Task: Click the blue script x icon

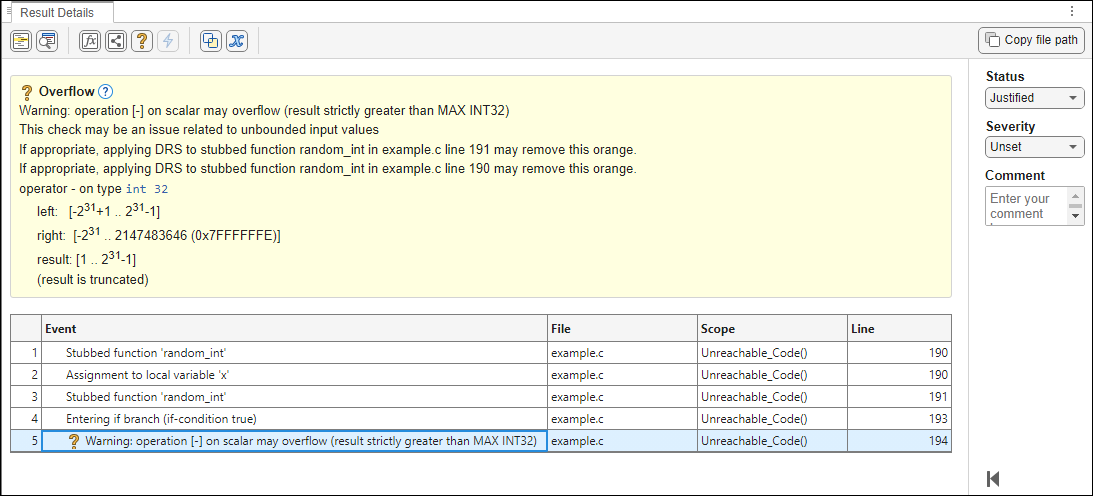Action: coord(236,41)
